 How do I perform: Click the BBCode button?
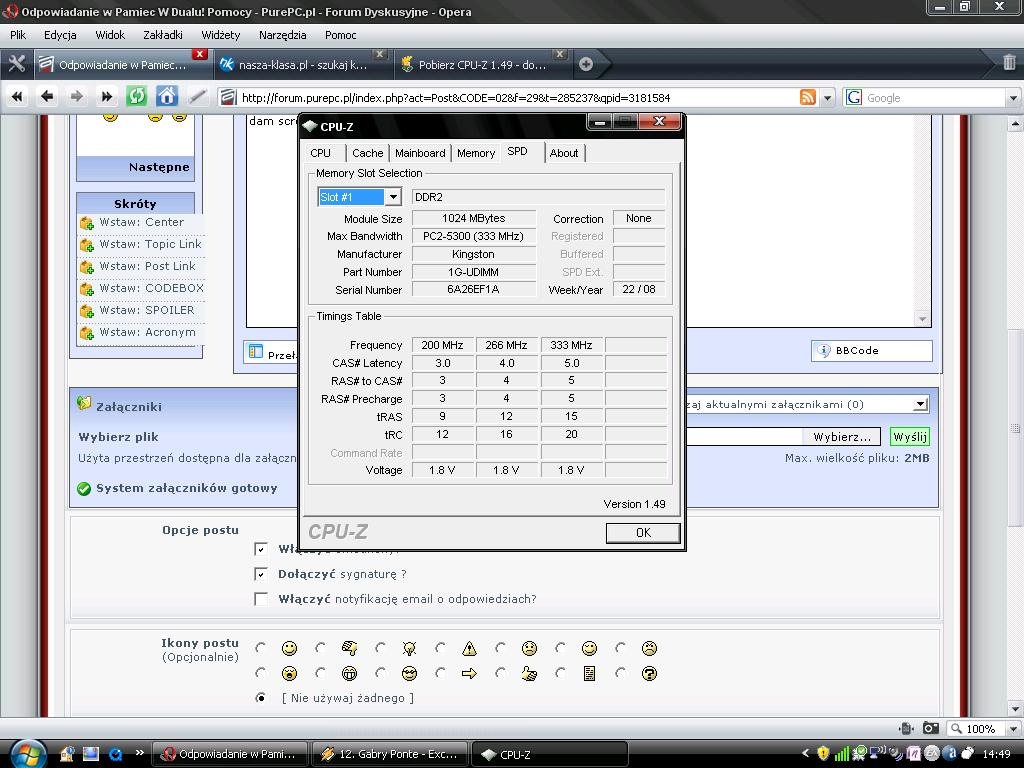pos(871,351)
